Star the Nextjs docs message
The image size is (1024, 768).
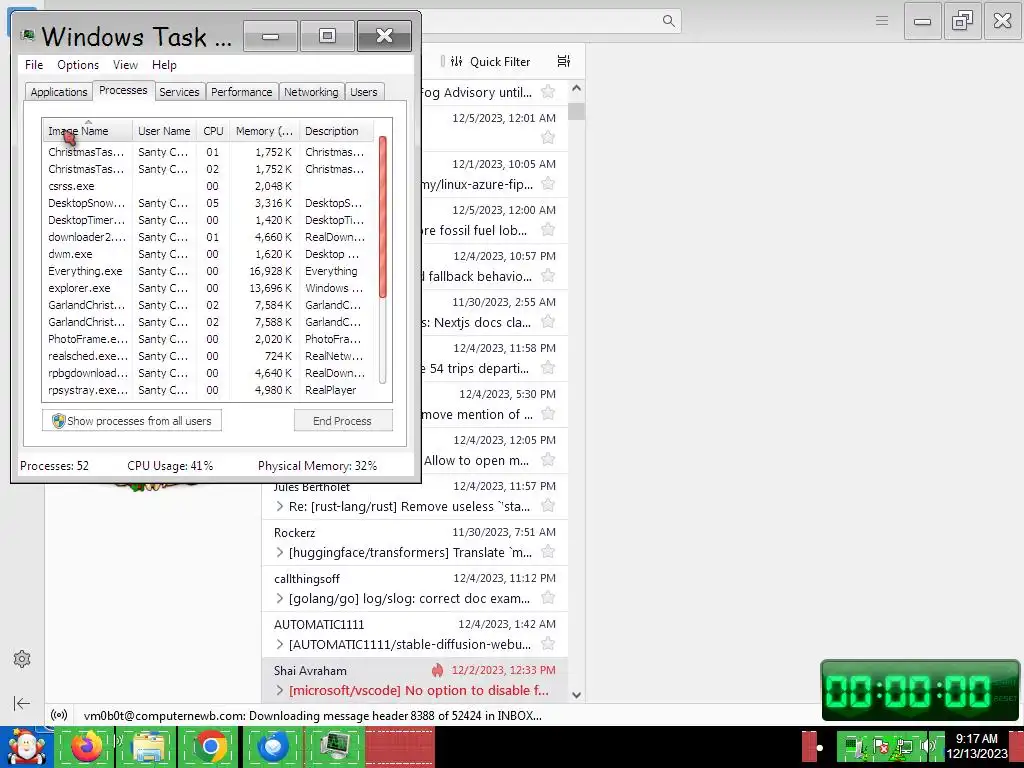pyautogui.click(x=548, y=322)
